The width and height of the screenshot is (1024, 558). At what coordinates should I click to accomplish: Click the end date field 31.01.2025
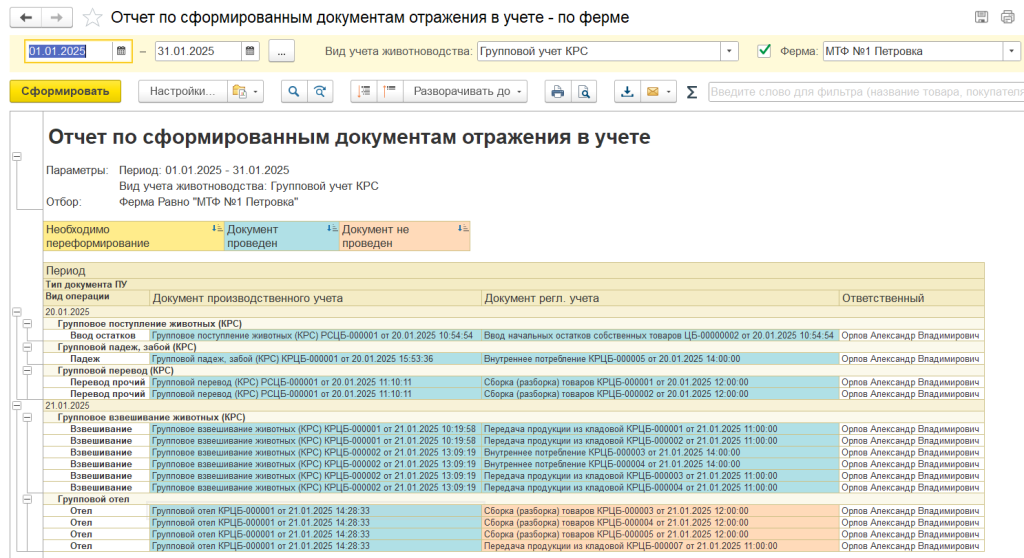coord(198,51)
